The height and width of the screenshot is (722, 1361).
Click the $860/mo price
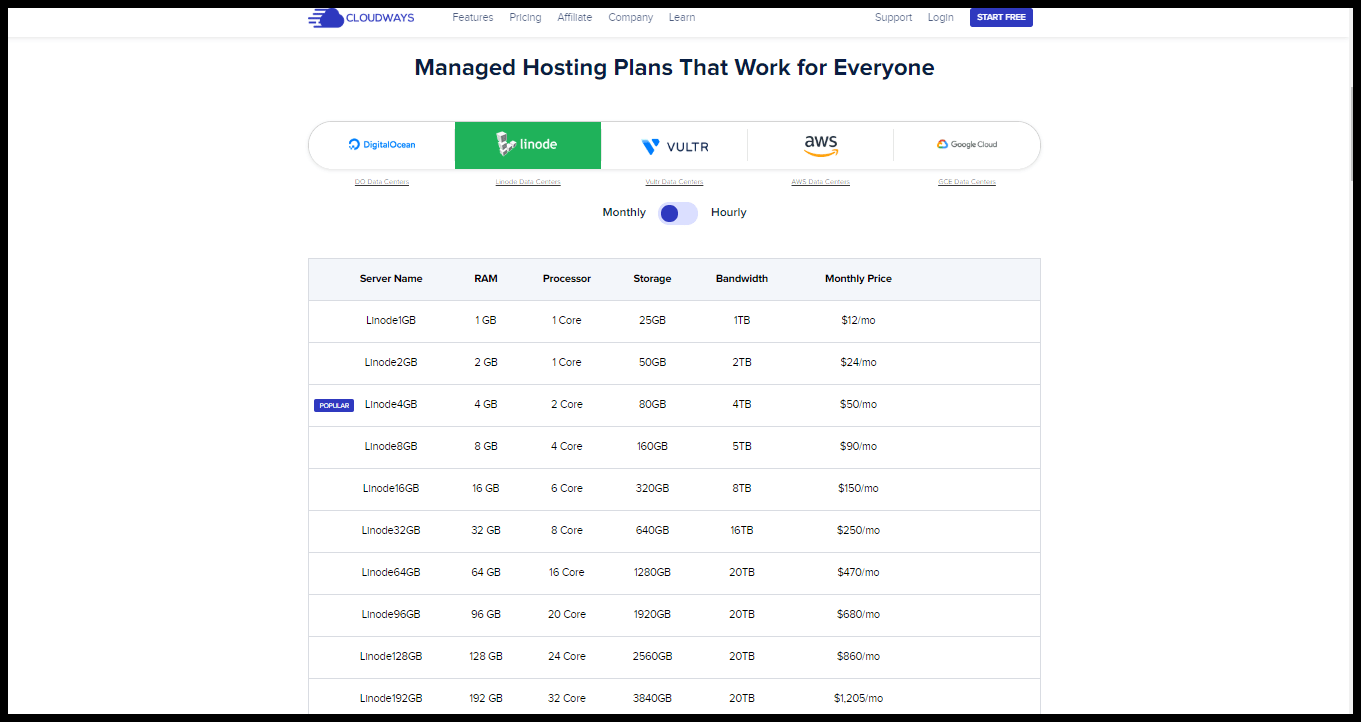(858, 657)
